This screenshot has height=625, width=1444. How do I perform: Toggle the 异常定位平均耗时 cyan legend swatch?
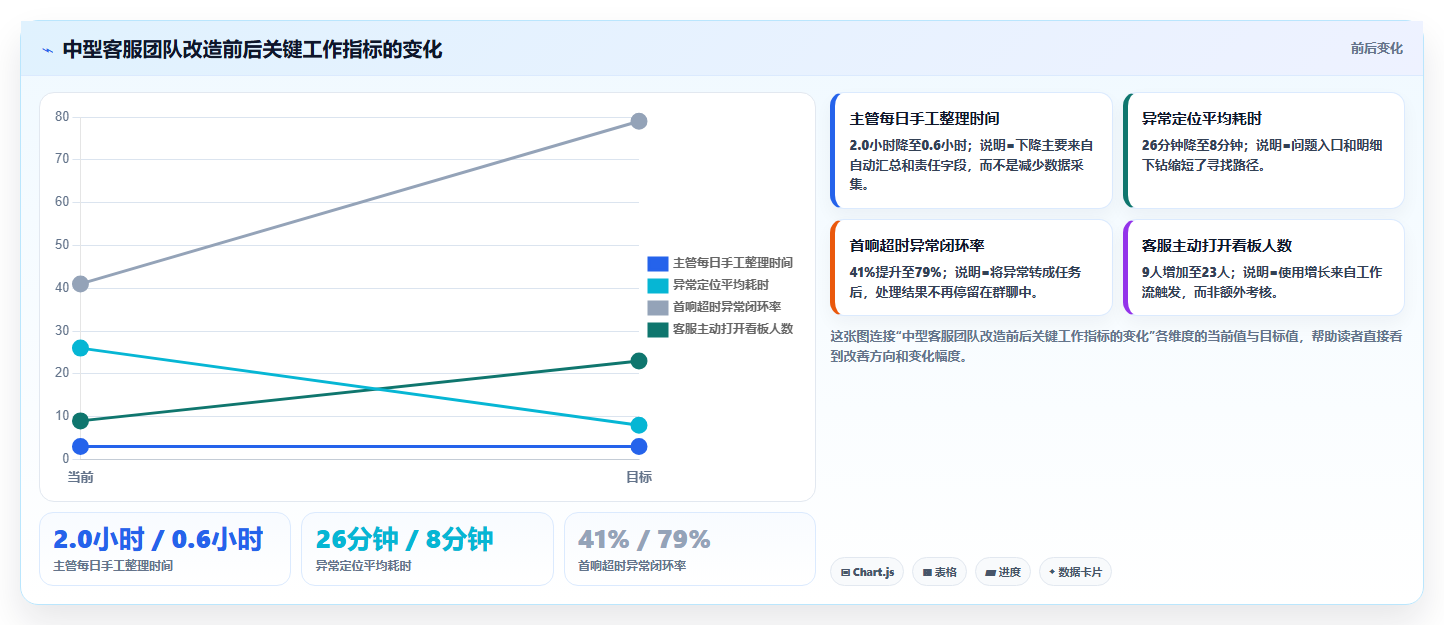coord(657,285)
